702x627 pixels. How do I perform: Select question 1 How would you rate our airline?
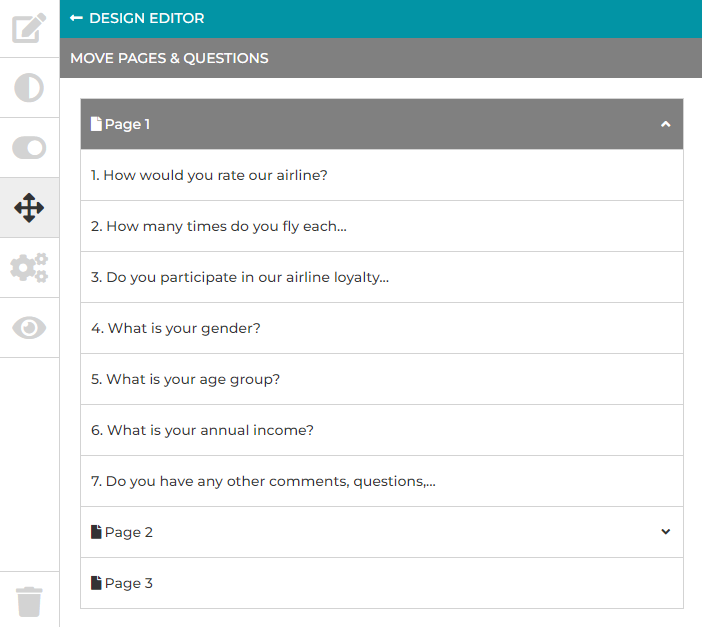point(382,175)
